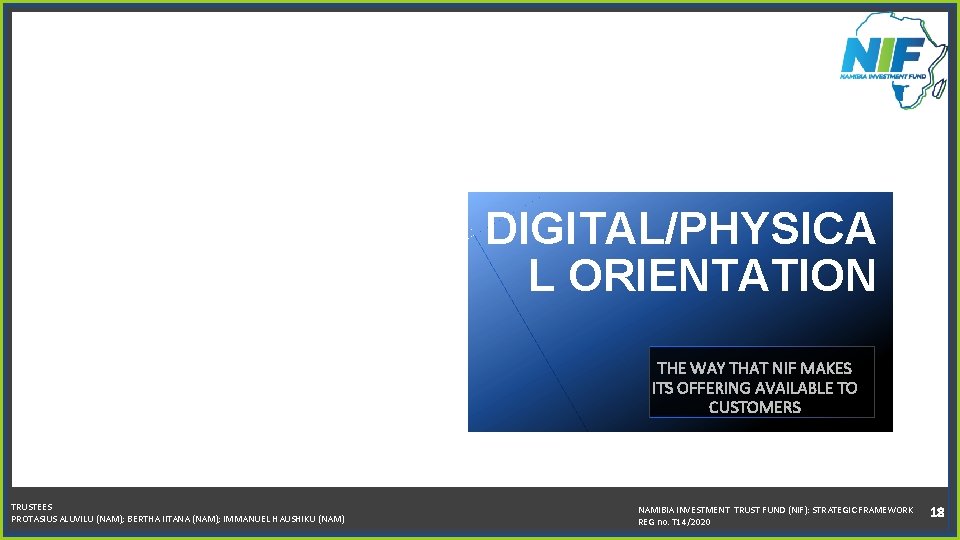Screen dimensions: 960x540
Task: Click the 'NAMIBIA INVESTMENT TRUST FUND (NIF): STRATEGIC FRAMEWORK' footer text
Action: pyautogui.click(x=775, y=510)
